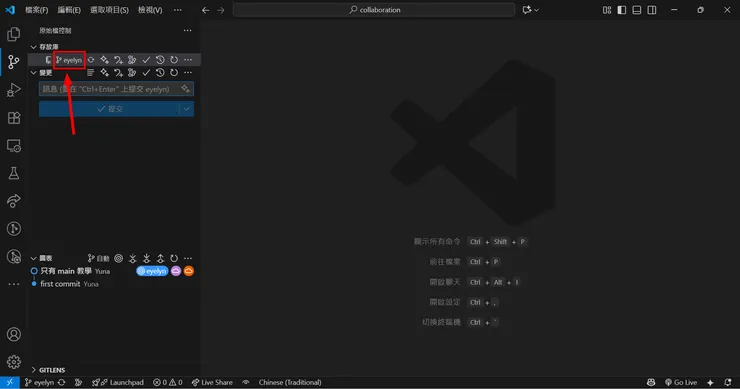Generate commit message sparkle in repository row

pos(104,60)
